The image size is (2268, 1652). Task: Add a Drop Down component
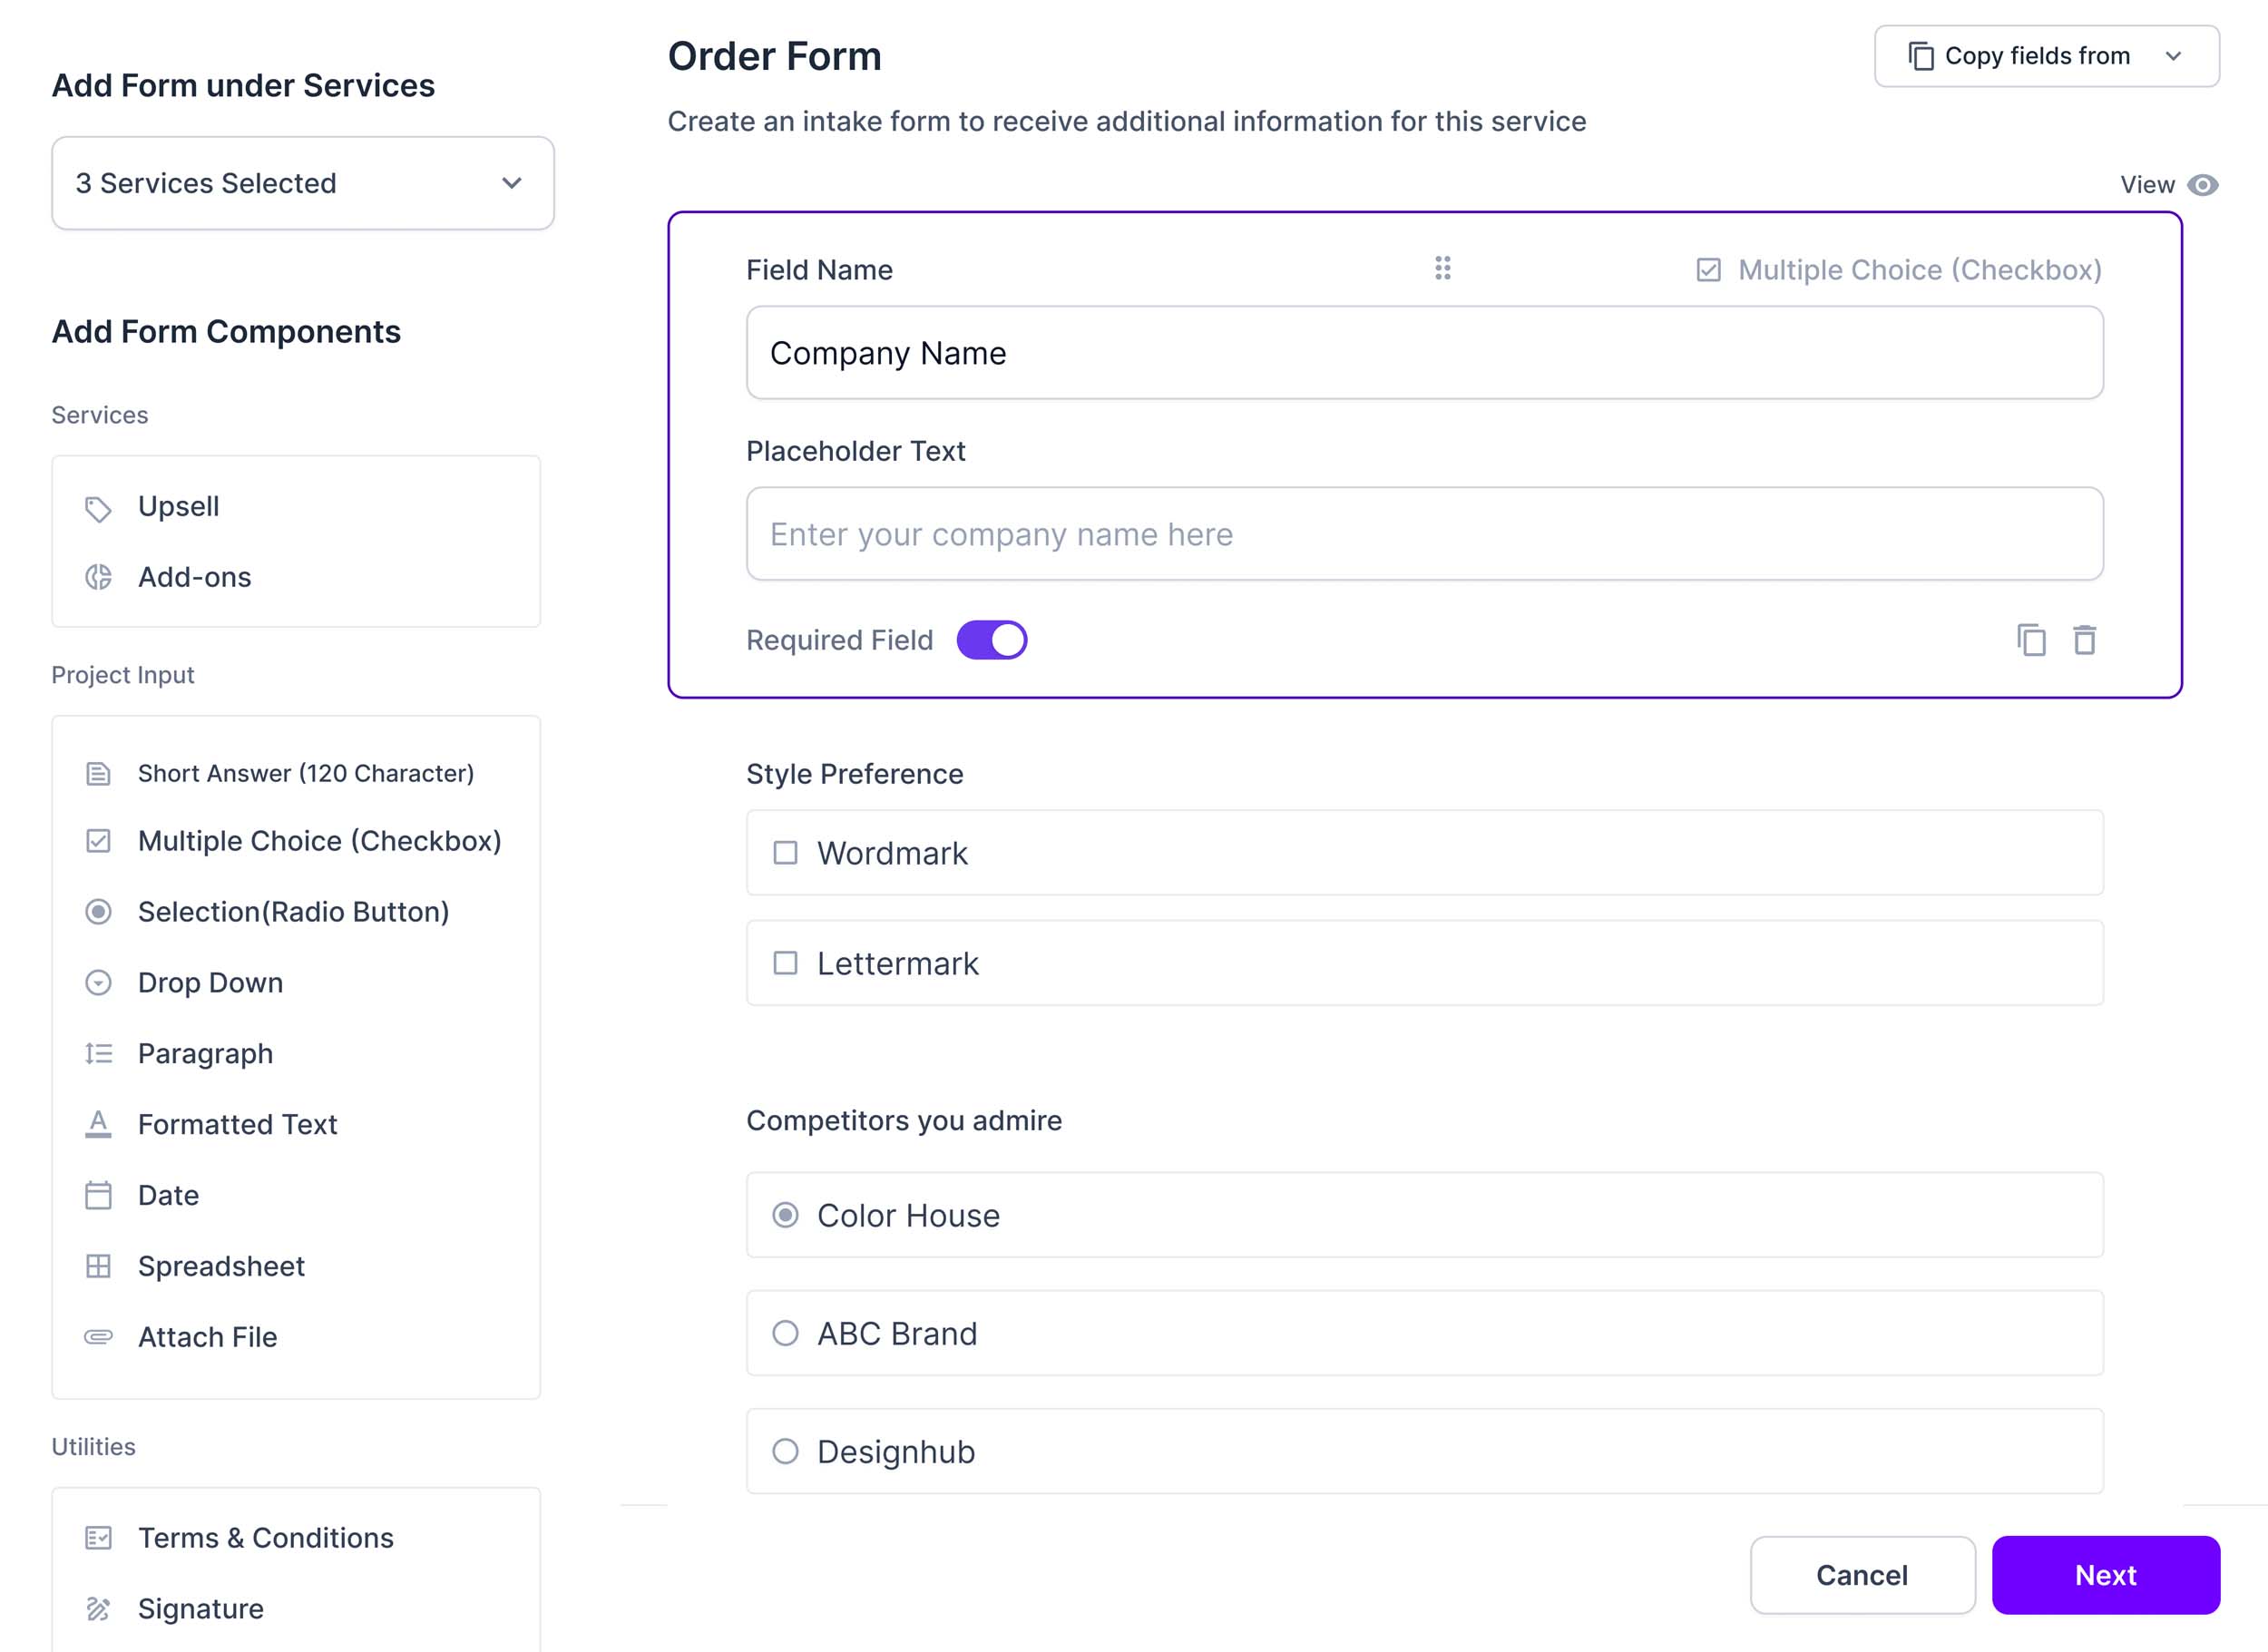(x=209, y=982)
